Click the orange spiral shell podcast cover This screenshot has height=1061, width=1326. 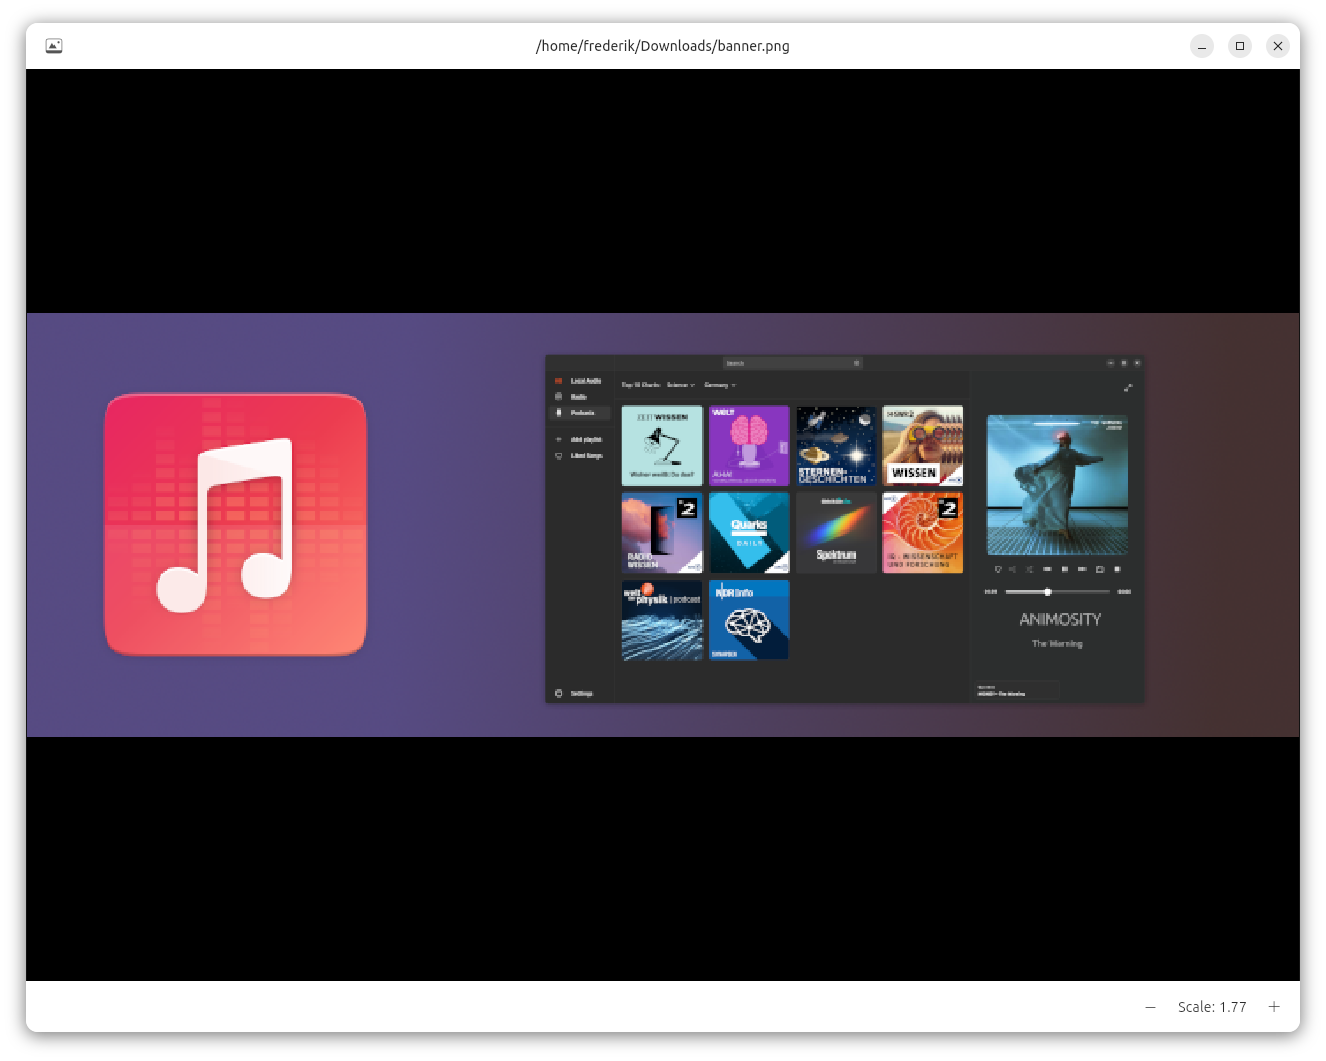click(x=923, y=533)
